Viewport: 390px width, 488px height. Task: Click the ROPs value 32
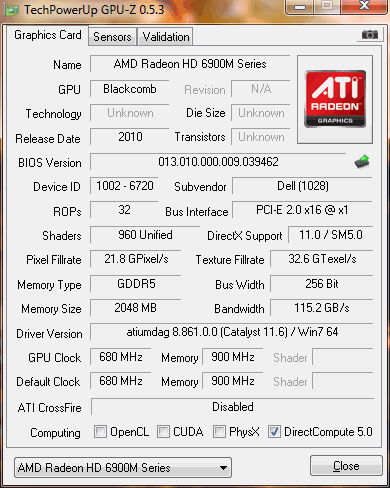pyautogui.click(x=124, y=210)
